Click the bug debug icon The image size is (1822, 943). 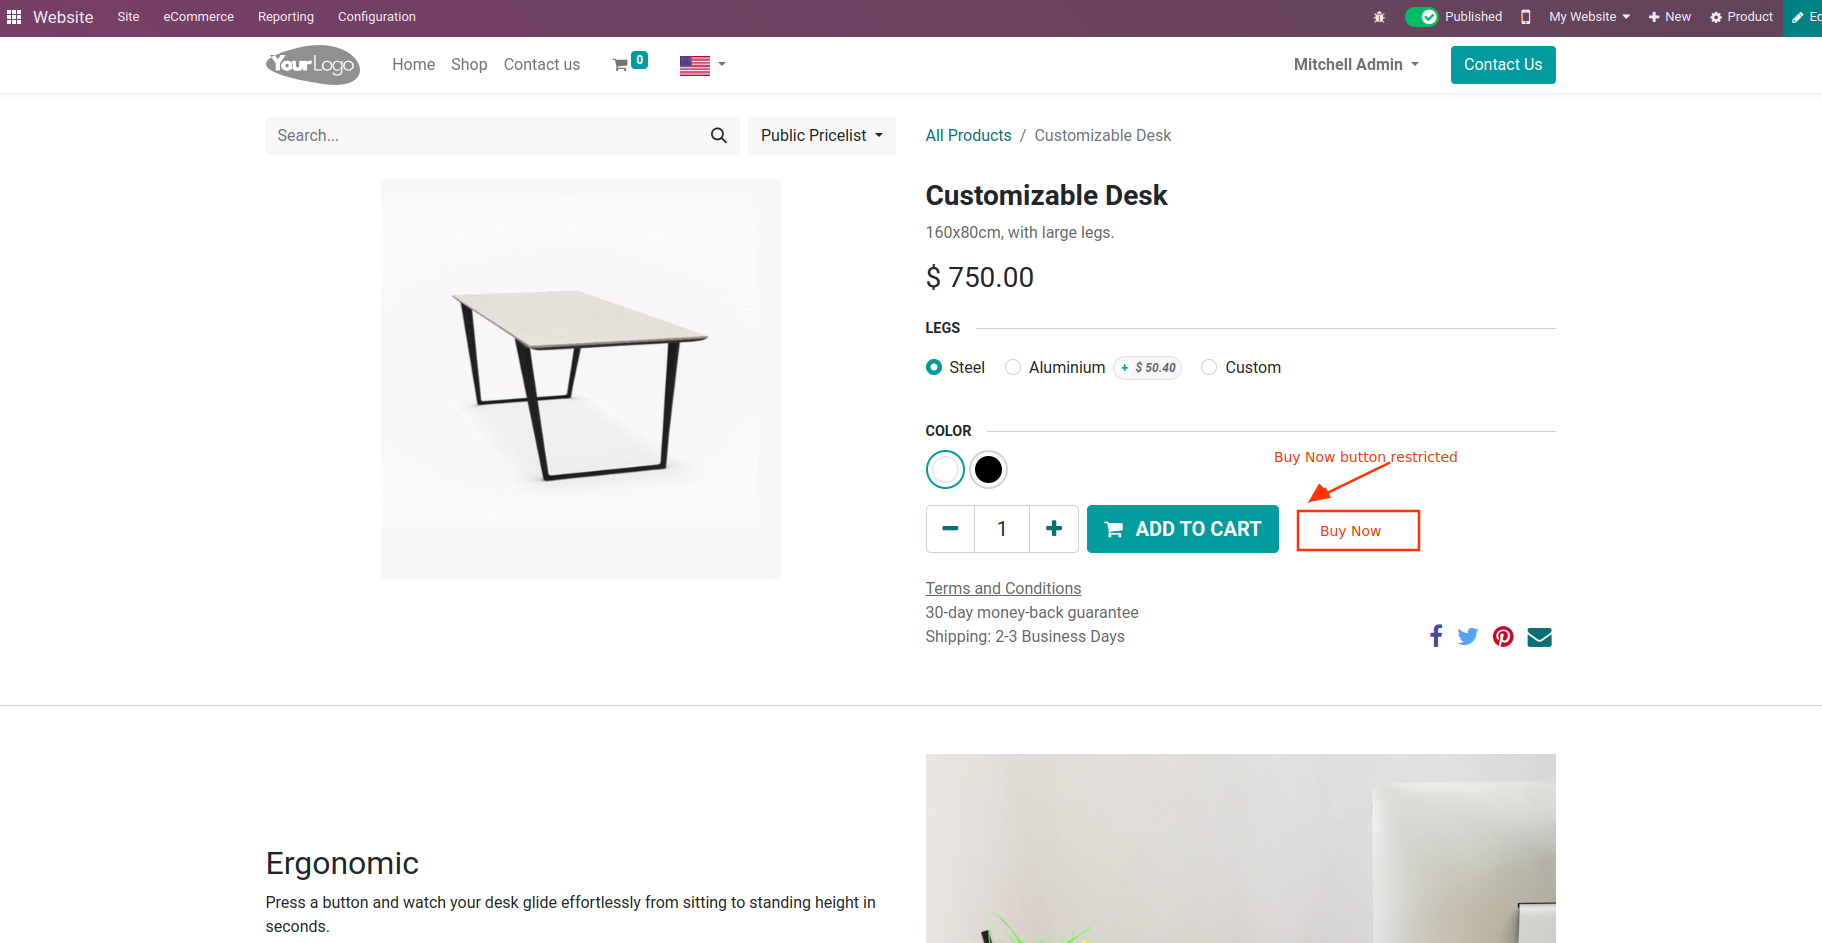pyautogui.click(x=1380, y=17)
